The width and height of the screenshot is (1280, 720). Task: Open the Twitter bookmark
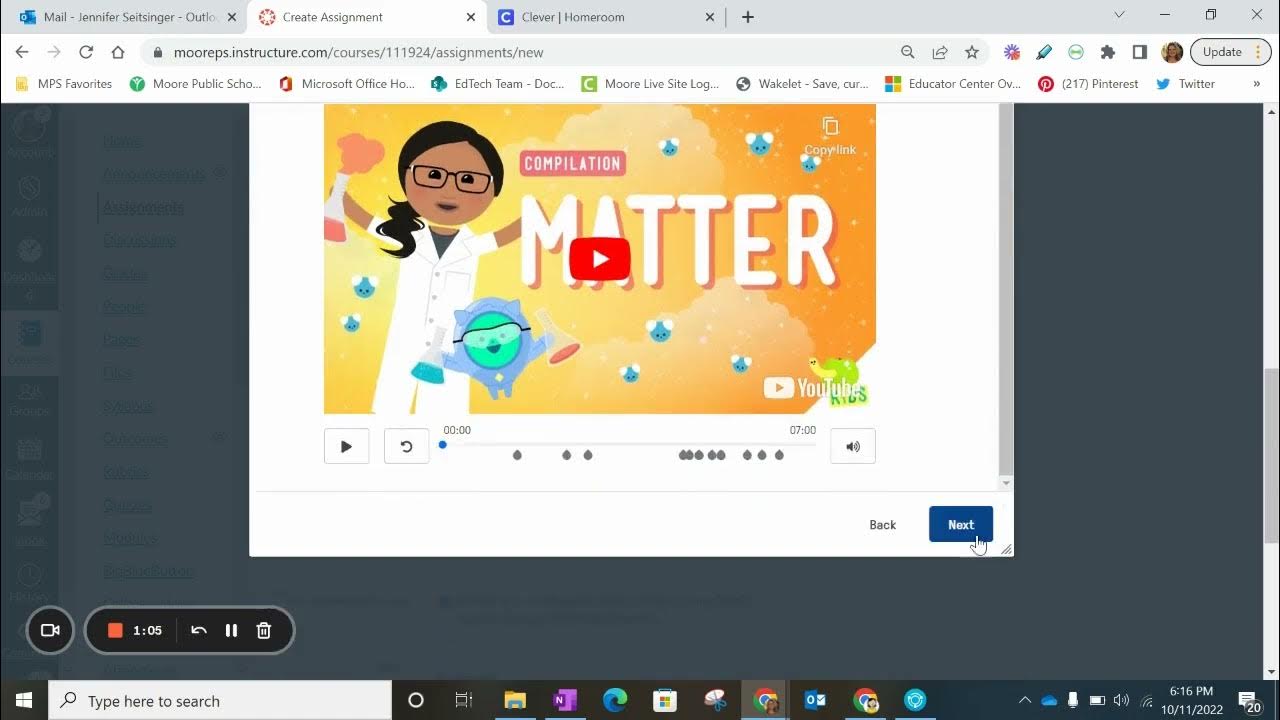(1186, 84)
